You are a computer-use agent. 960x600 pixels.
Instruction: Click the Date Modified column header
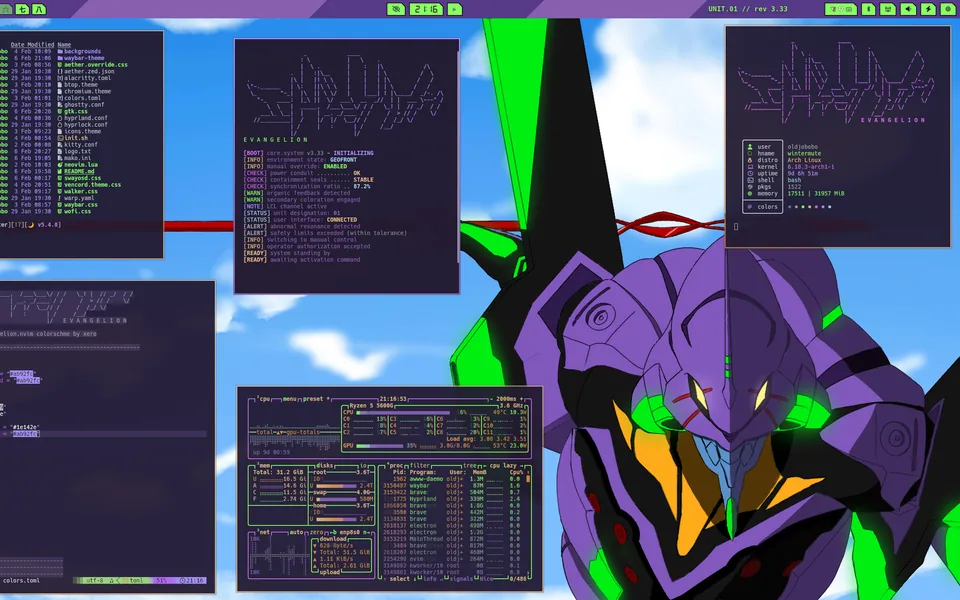pyautogui.click(x=32, y=45)
